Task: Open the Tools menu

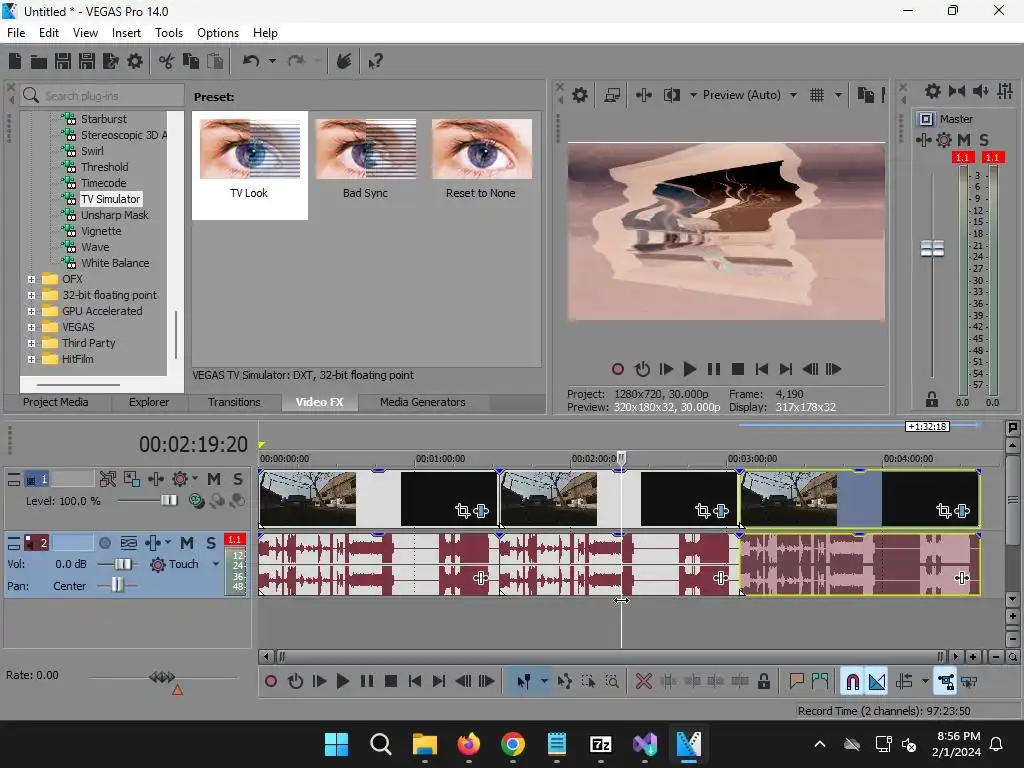Action: click(169, 33)
